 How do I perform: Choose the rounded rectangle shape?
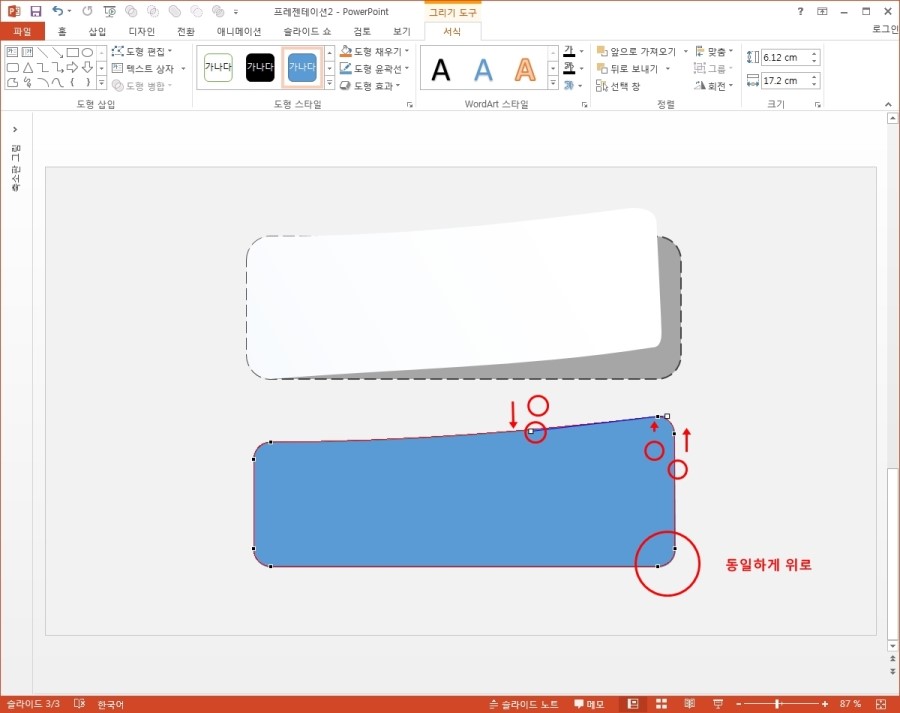tap(13, 68)
